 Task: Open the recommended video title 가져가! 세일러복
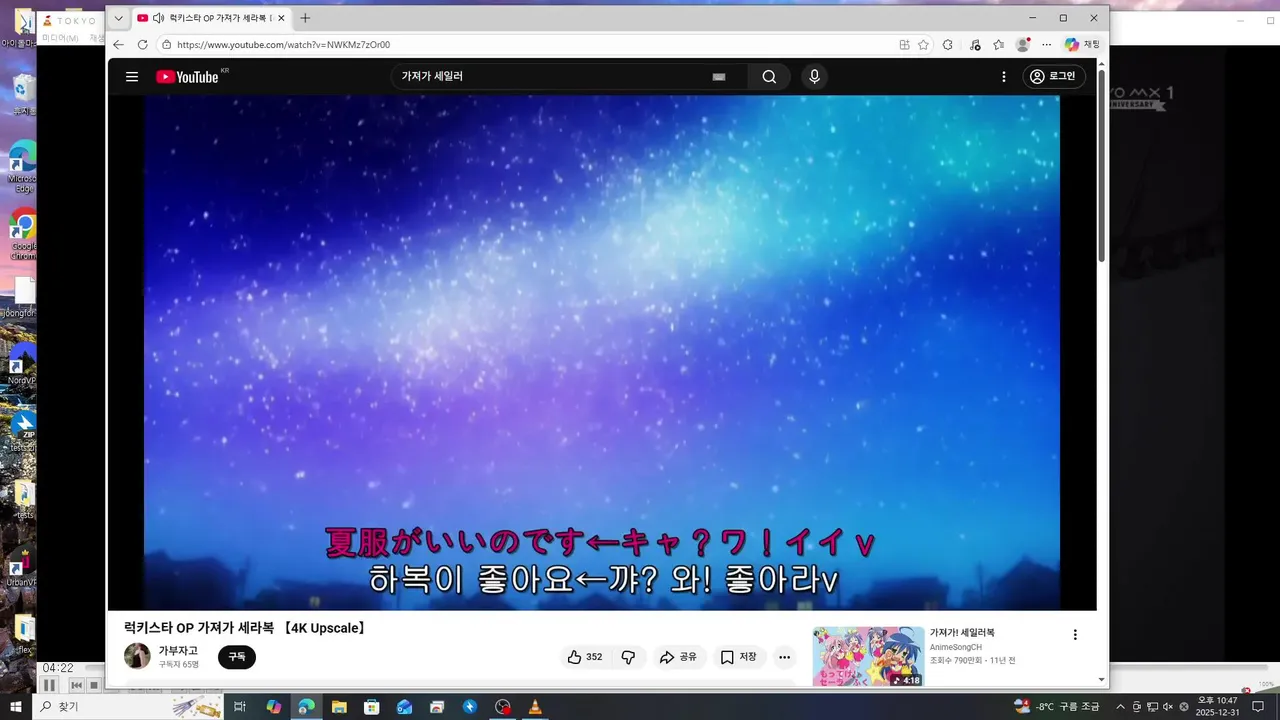[x=962, y=633]
